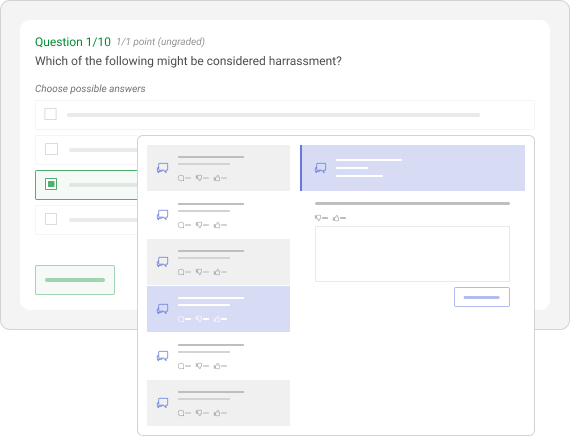Image resolution: width=570 pixels, height=436 pixels.
Task: Check the fourth answer option checkbox
Action: click(x=51, y=219)
